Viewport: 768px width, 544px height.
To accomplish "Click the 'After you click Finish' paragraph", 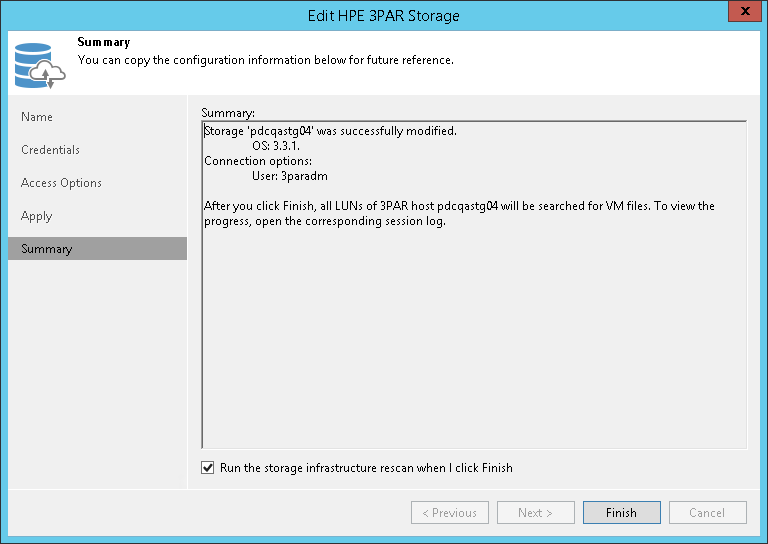I will [459, 213].
